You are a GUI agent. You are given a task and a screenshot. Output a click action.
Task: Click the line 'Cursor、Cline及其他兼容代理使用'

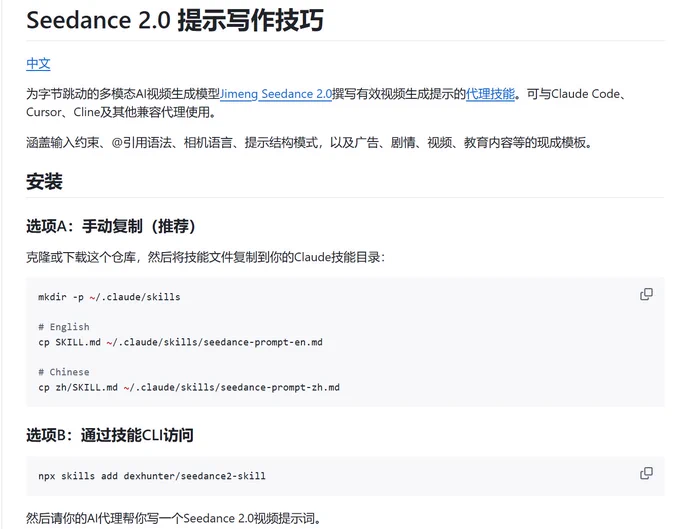click(x=121, y=112)
